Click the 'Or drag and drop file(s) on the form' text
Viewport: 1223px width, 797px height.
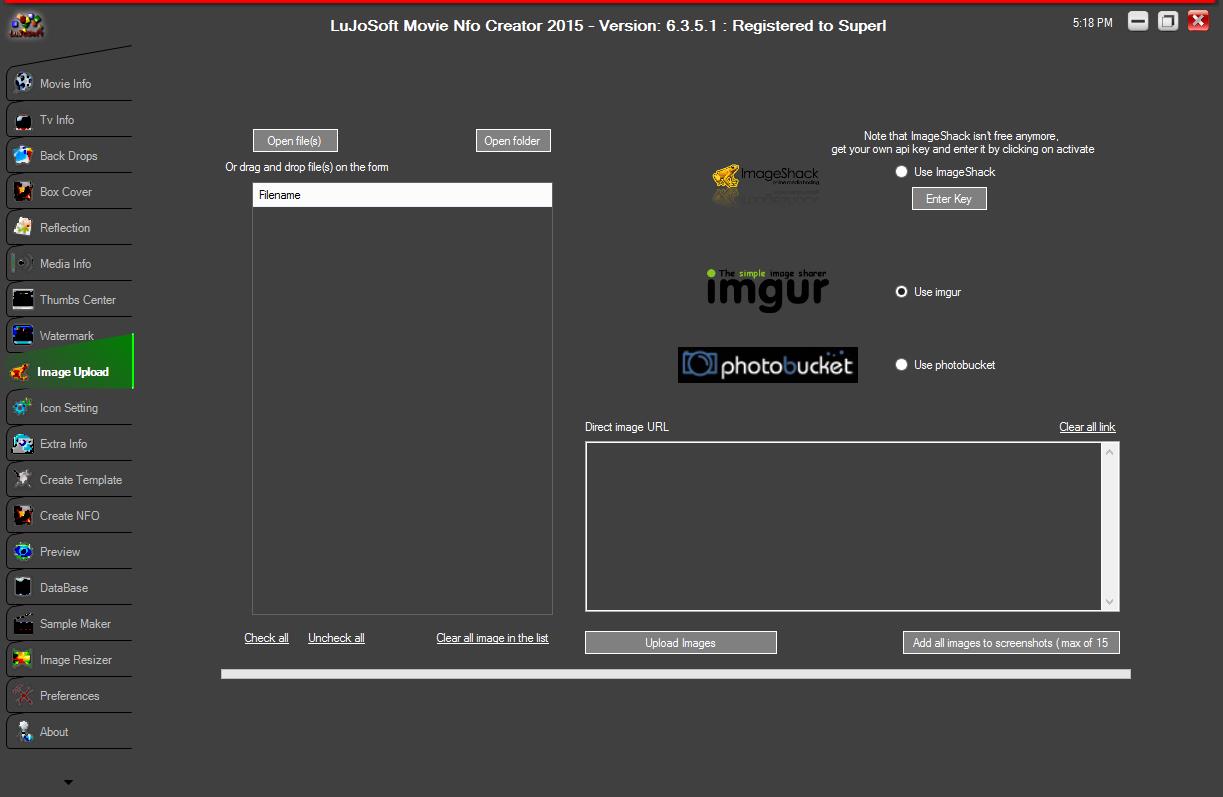coord(307,167)
